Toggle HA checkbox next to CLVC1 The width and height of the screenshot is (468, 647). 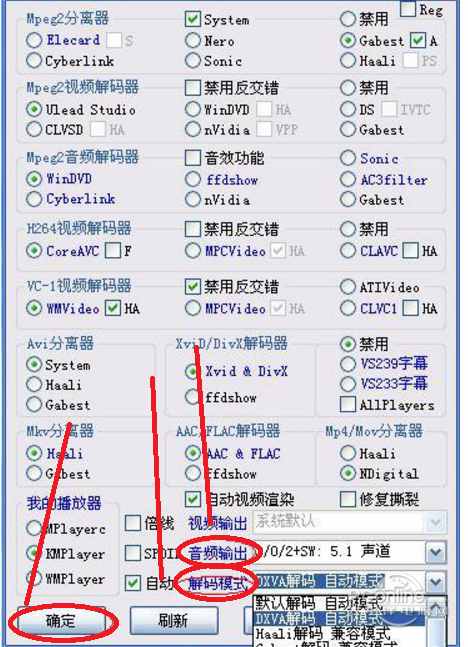coord(410,308)
